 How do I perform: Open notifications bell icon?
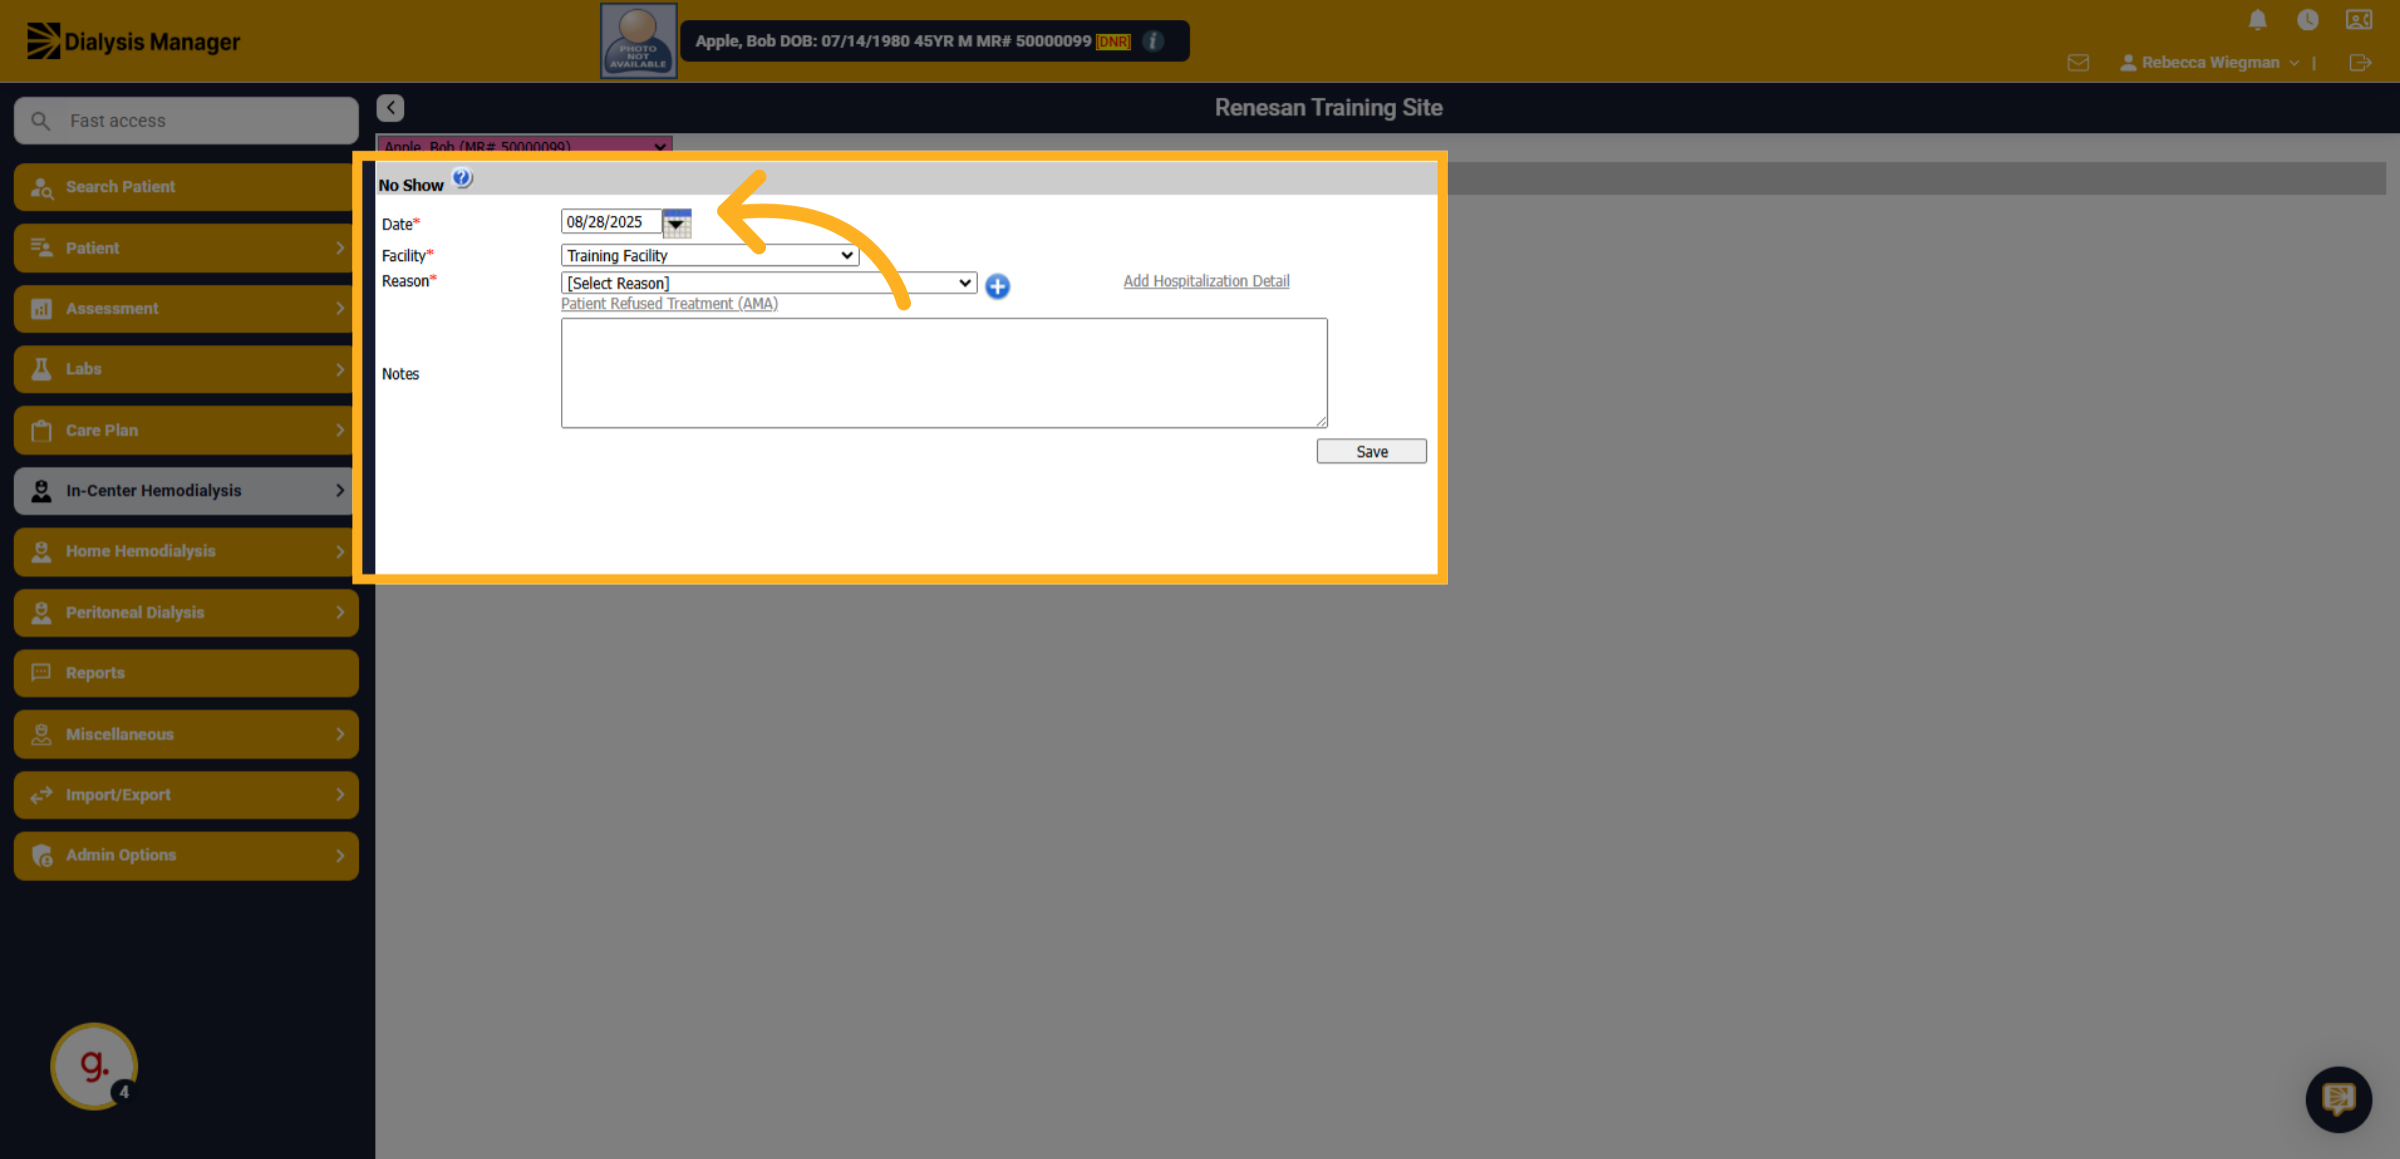point(2257,20)
